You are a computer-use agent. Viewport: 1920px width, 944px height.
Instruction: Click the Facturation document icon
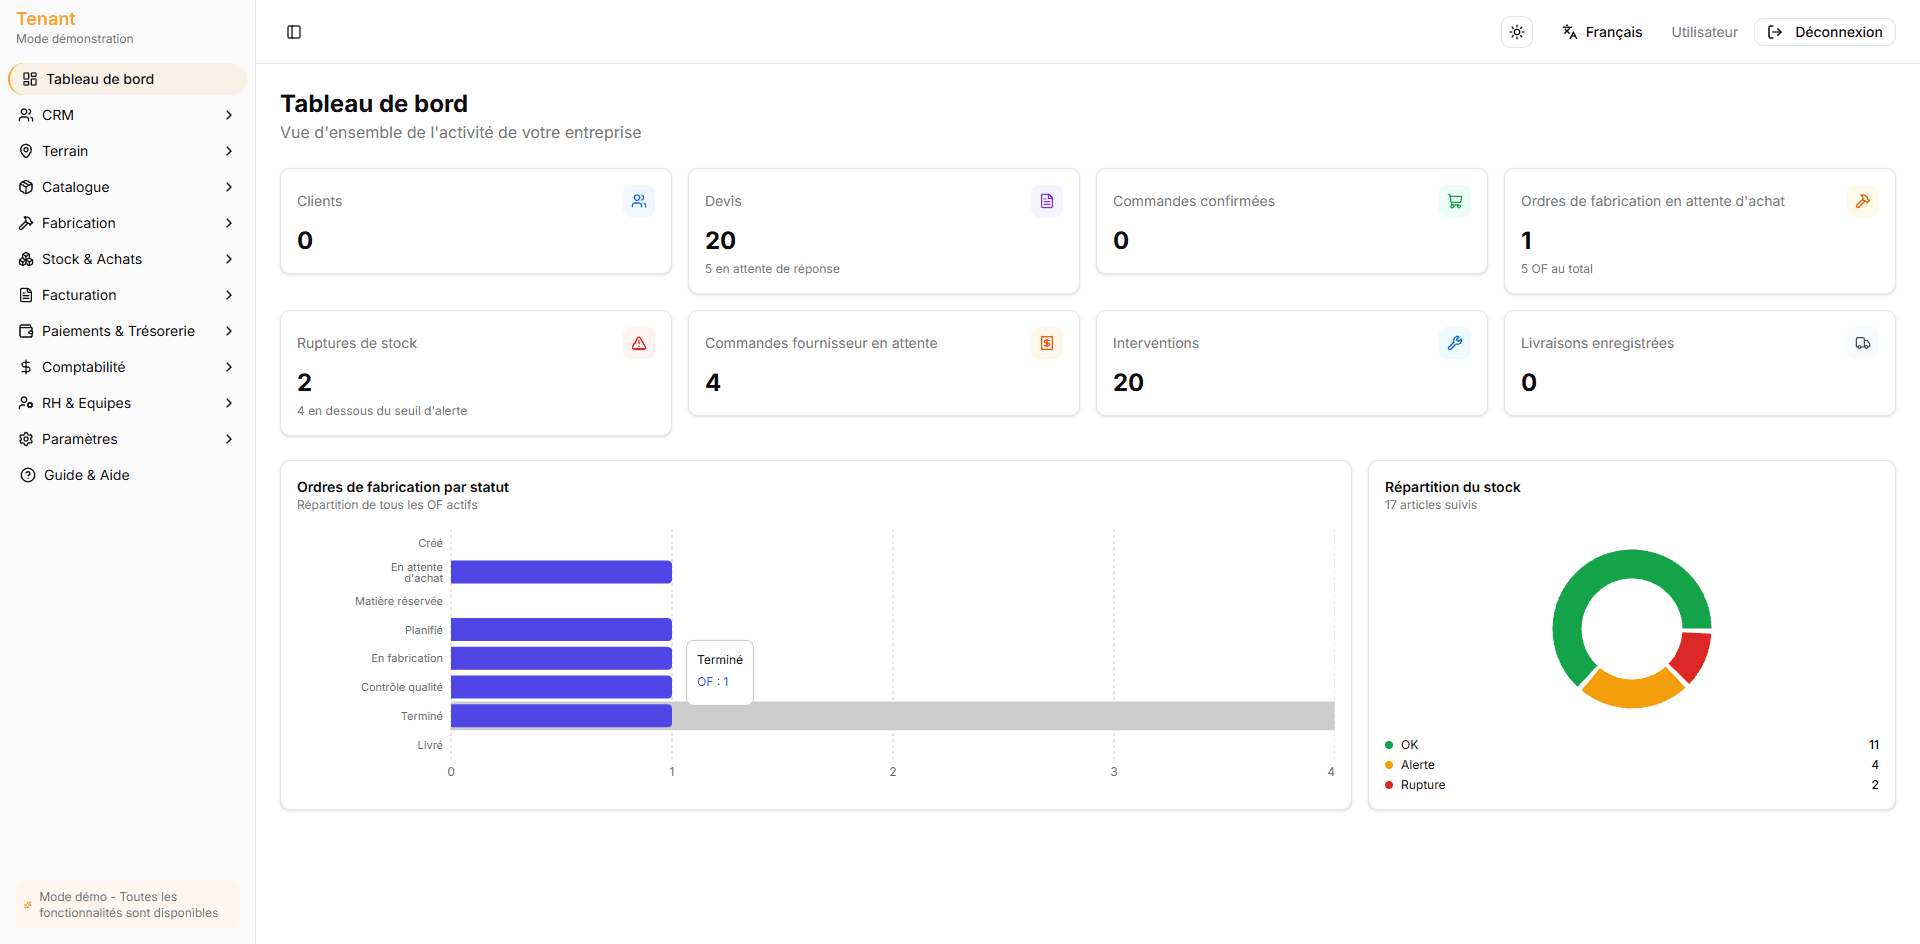point(26,295)
